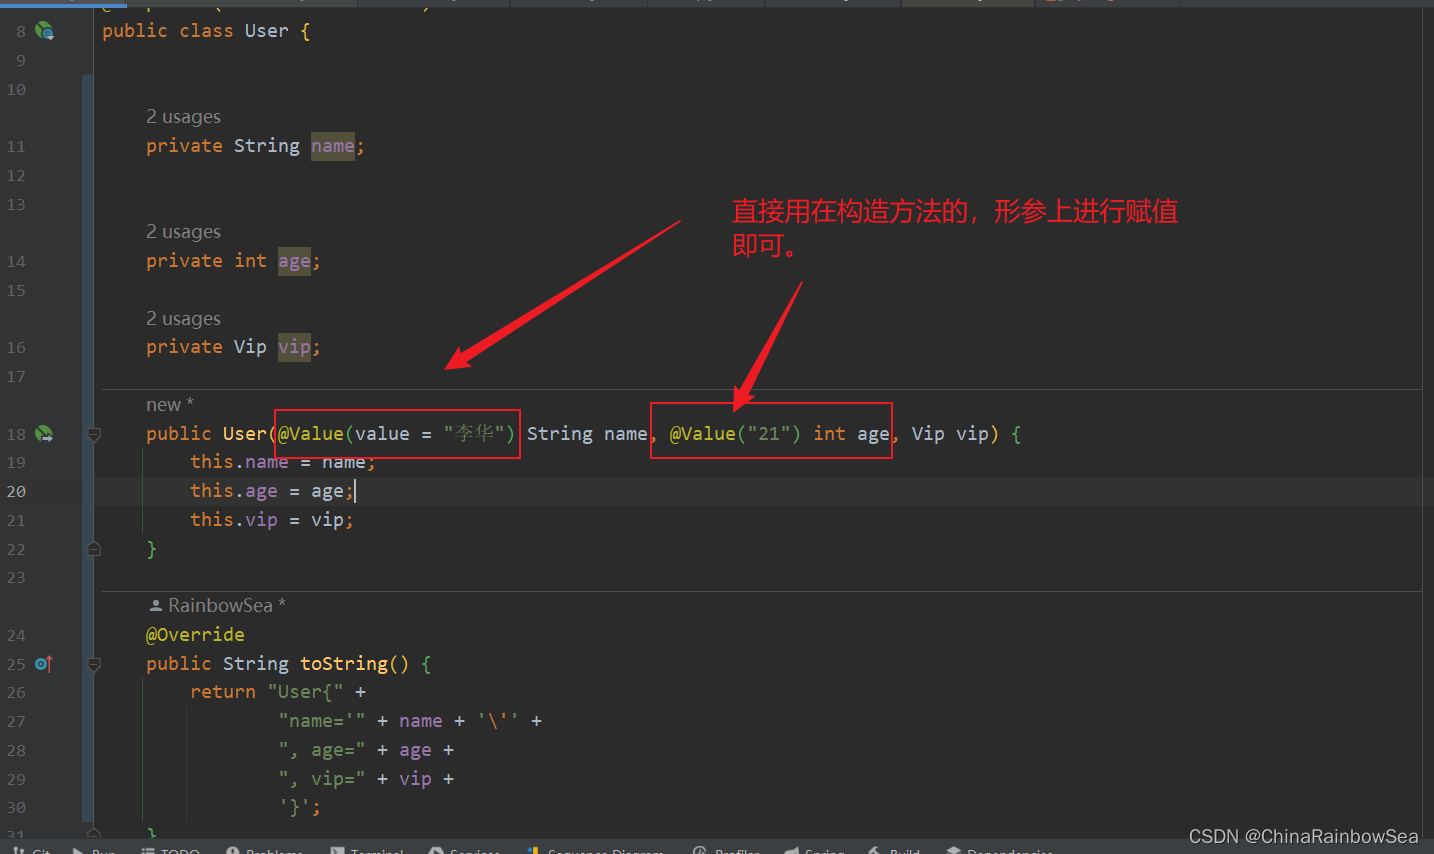Click line number 14 in the gutter

coord(16,261)
